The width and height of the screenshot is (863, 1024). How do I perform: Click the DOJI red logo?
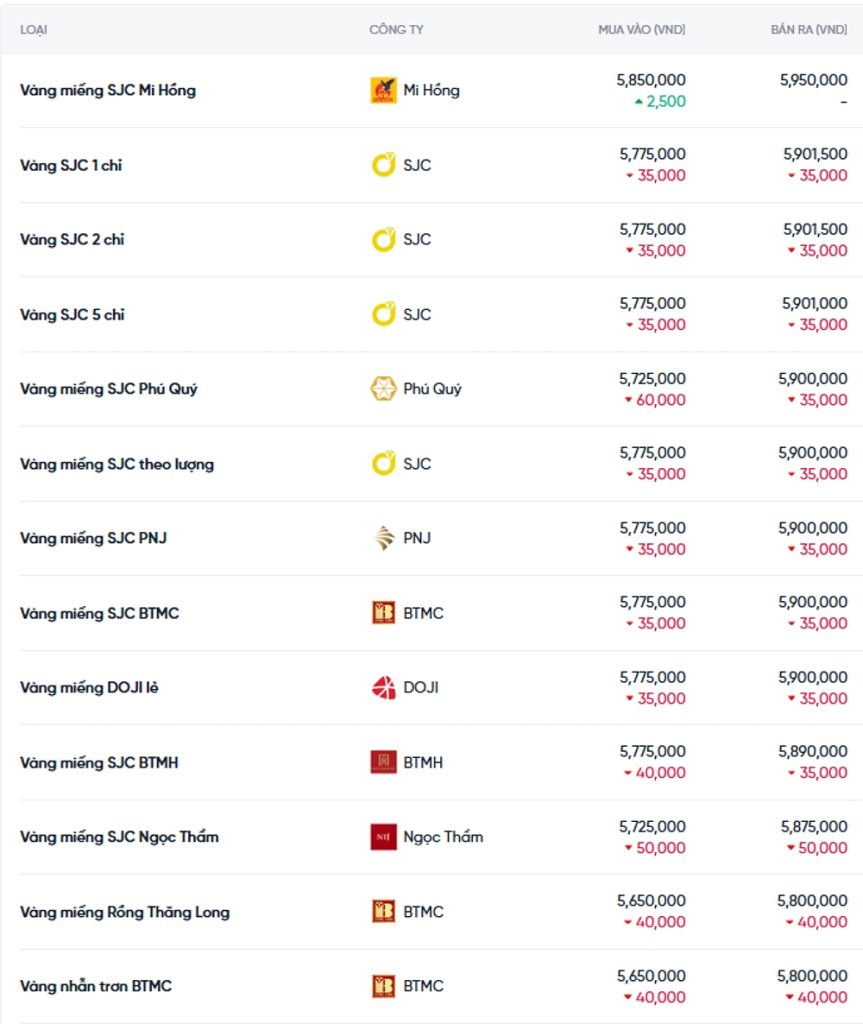pos(383,688)
